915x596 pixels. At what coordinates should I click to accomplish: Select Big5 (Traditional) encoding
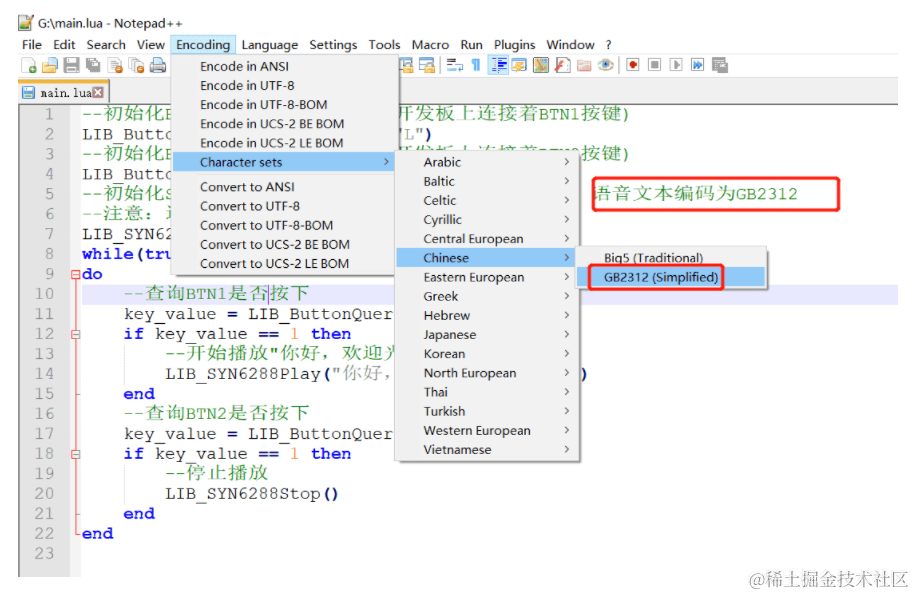click(x=670, y=258)
